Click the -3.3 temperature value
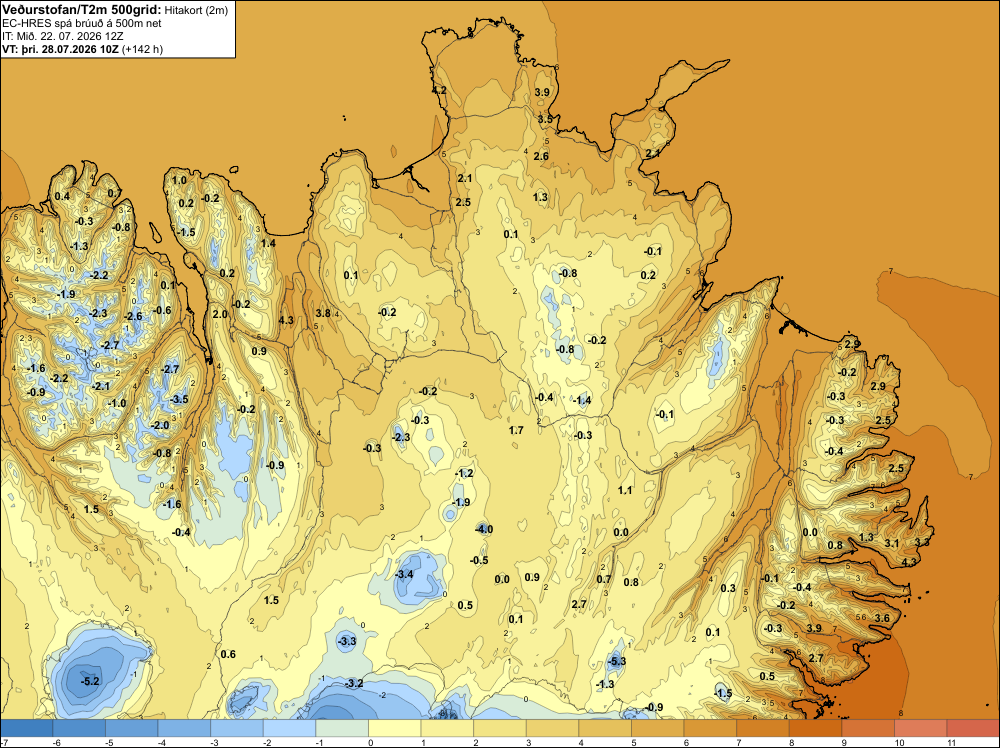1000x748 pixels. click(x=346, y=641)
